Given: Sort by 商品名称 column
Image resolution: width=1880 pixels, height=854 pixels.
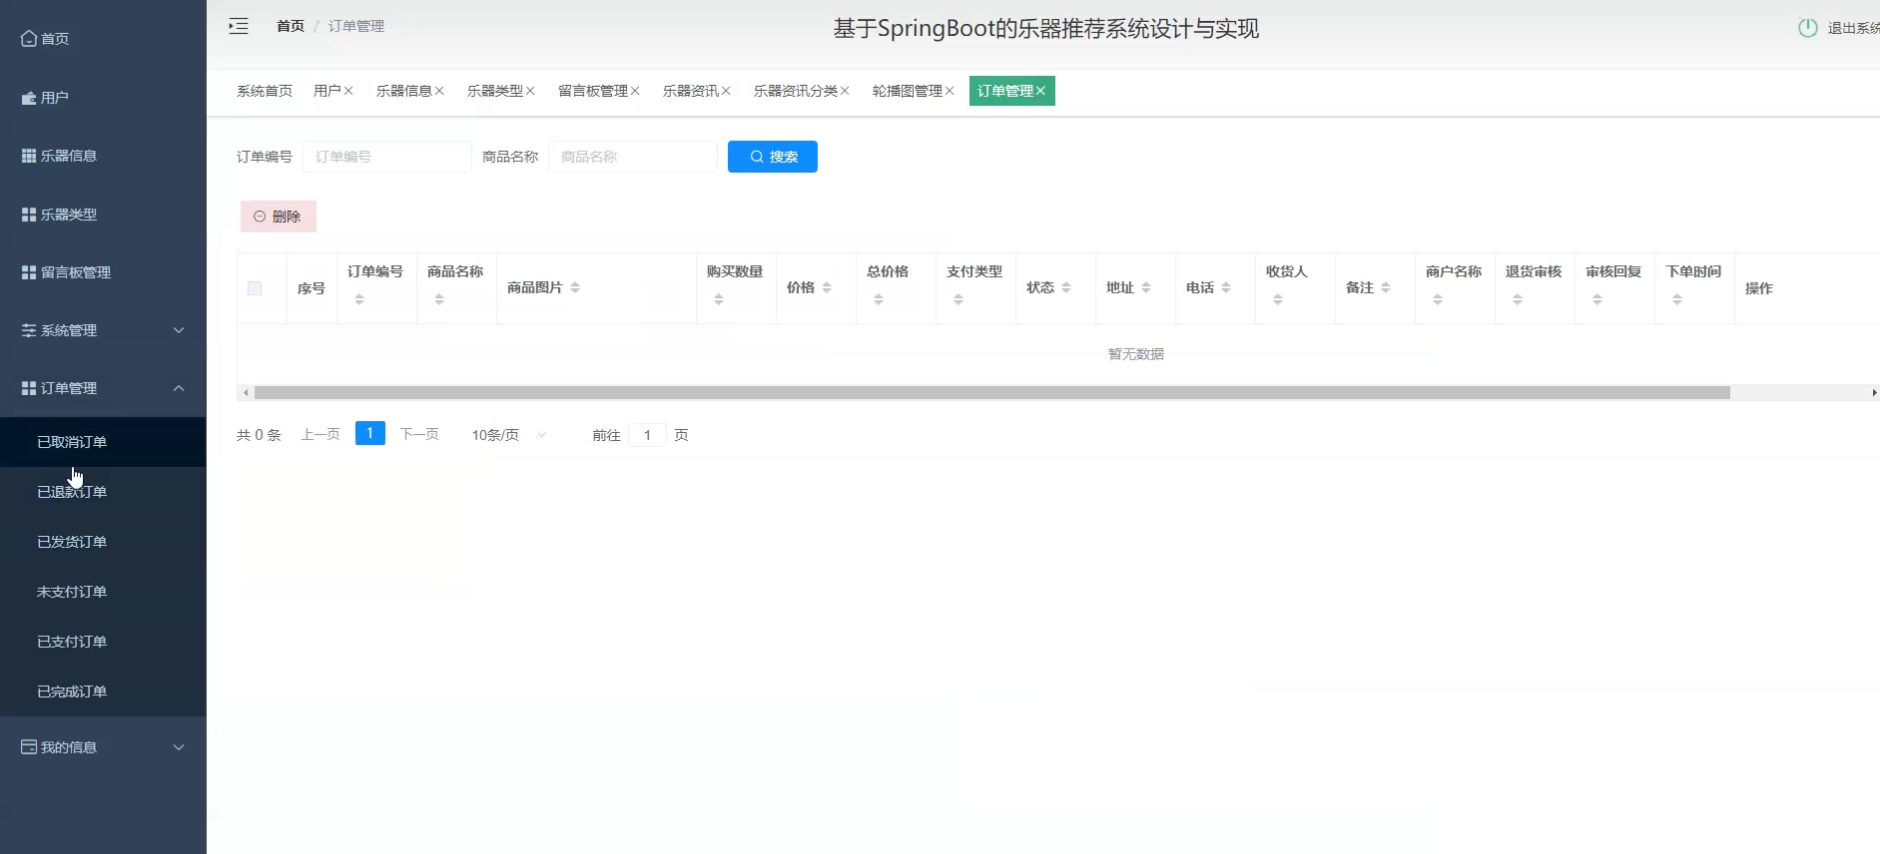Looking at the screenshot, I should (x=439, y=300).
